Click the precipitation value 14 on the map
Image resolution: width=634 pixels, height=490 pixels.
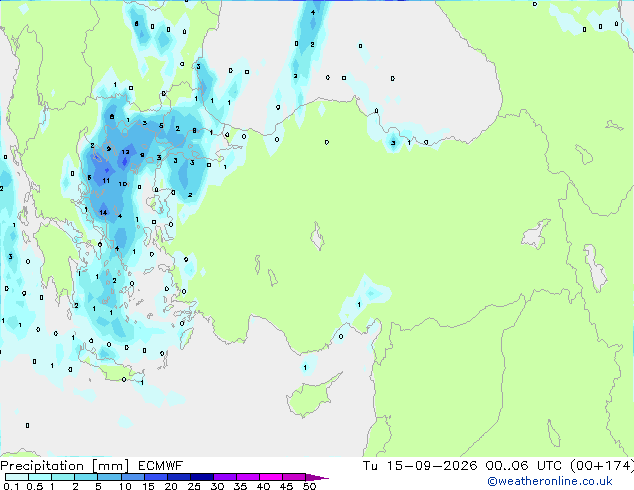(103, 212)
